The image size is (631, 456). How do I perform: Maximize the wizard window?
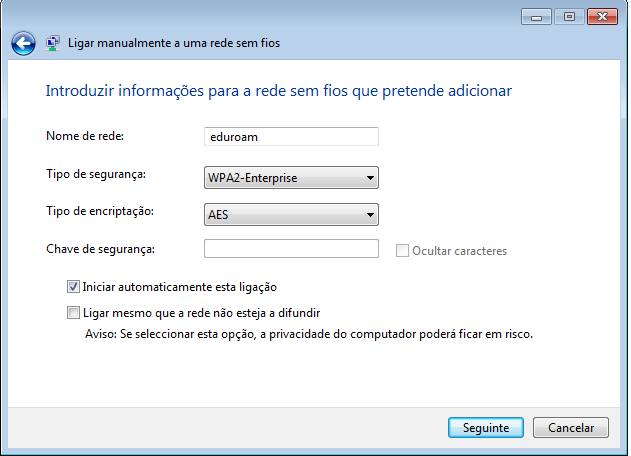click(x=569, y=17)
